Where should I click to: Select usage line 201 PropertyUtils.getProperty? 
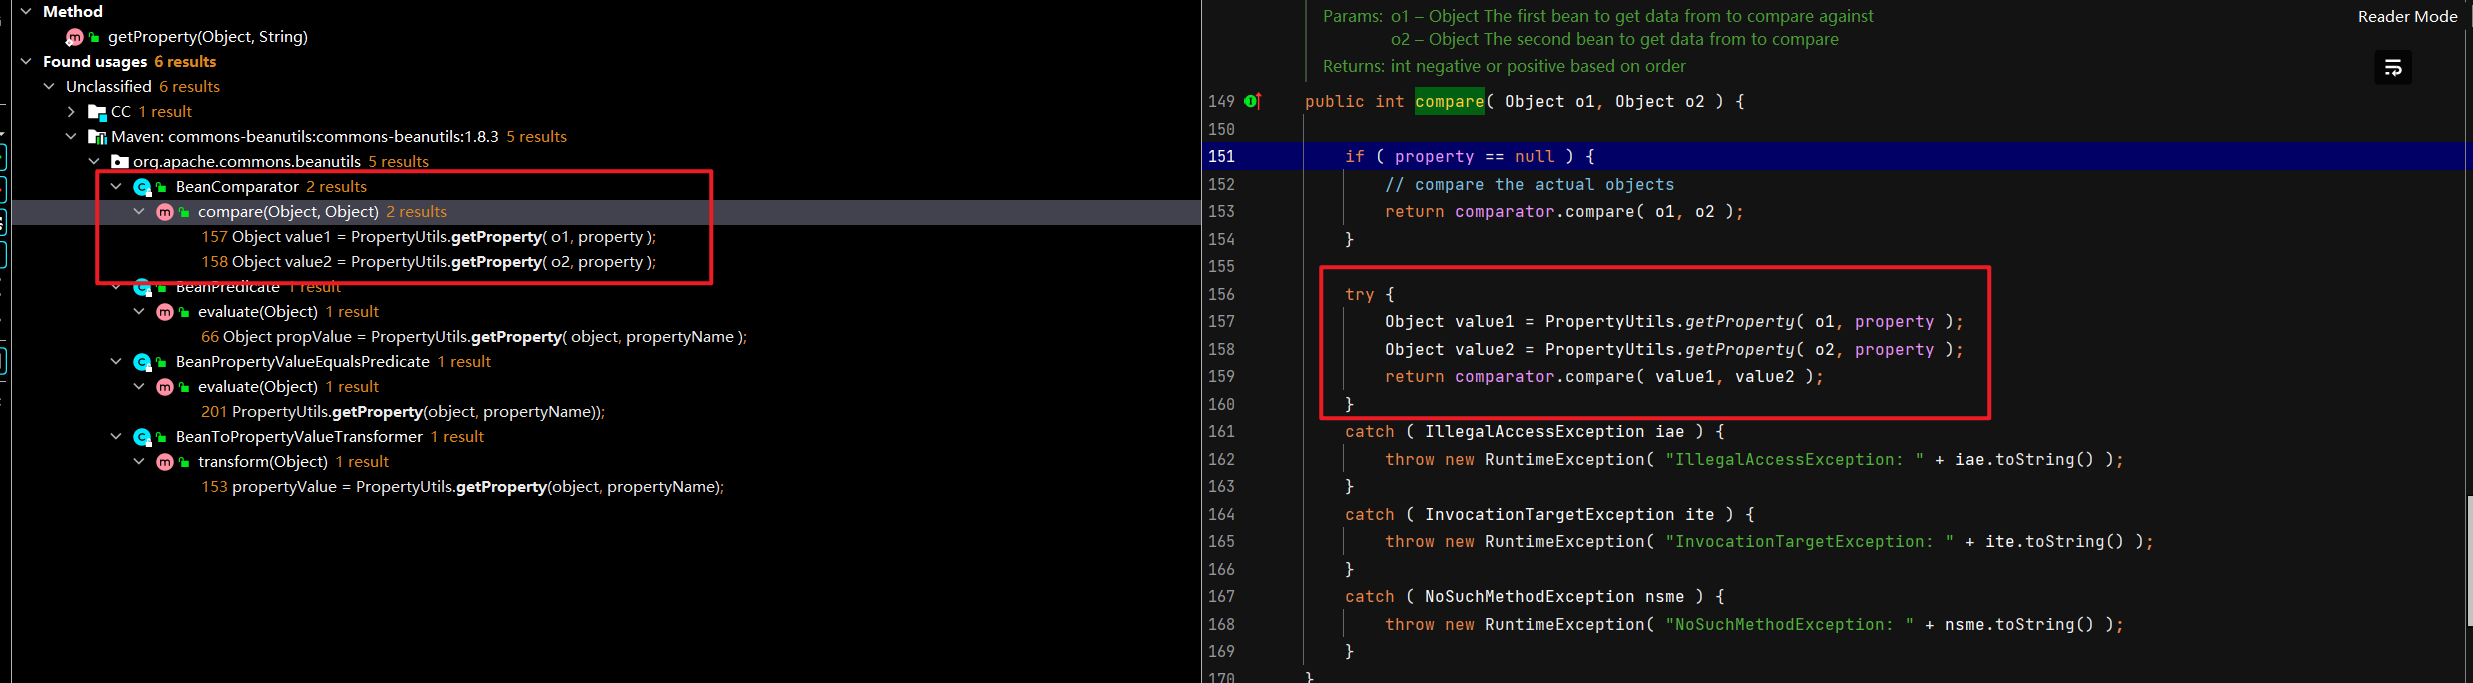point(403,411)
